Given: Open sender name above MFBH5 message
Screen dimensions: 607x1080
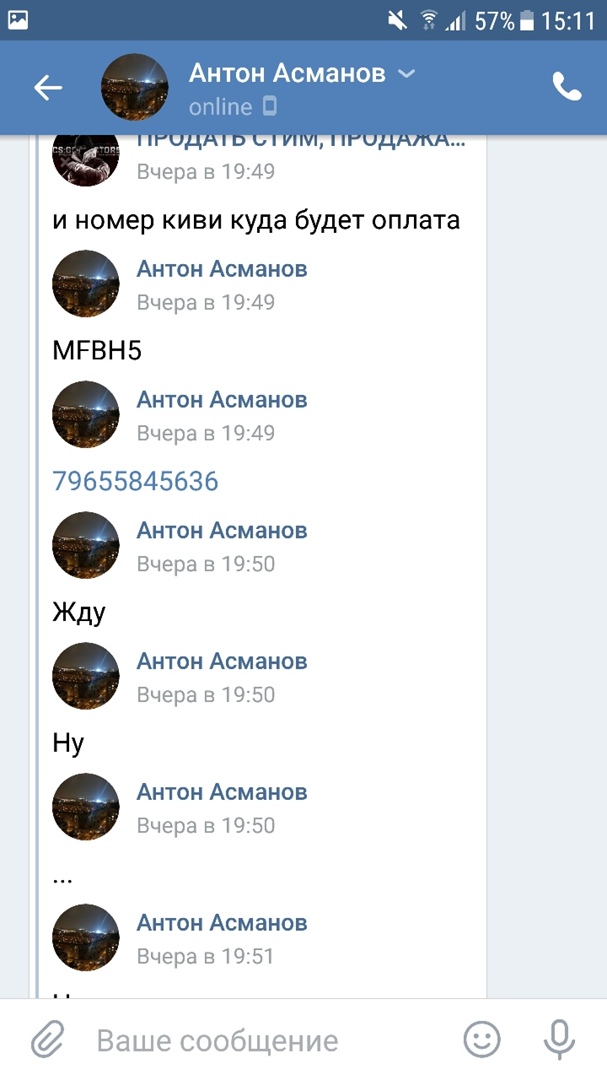Looking at the screenshot, I should [222, 269].
